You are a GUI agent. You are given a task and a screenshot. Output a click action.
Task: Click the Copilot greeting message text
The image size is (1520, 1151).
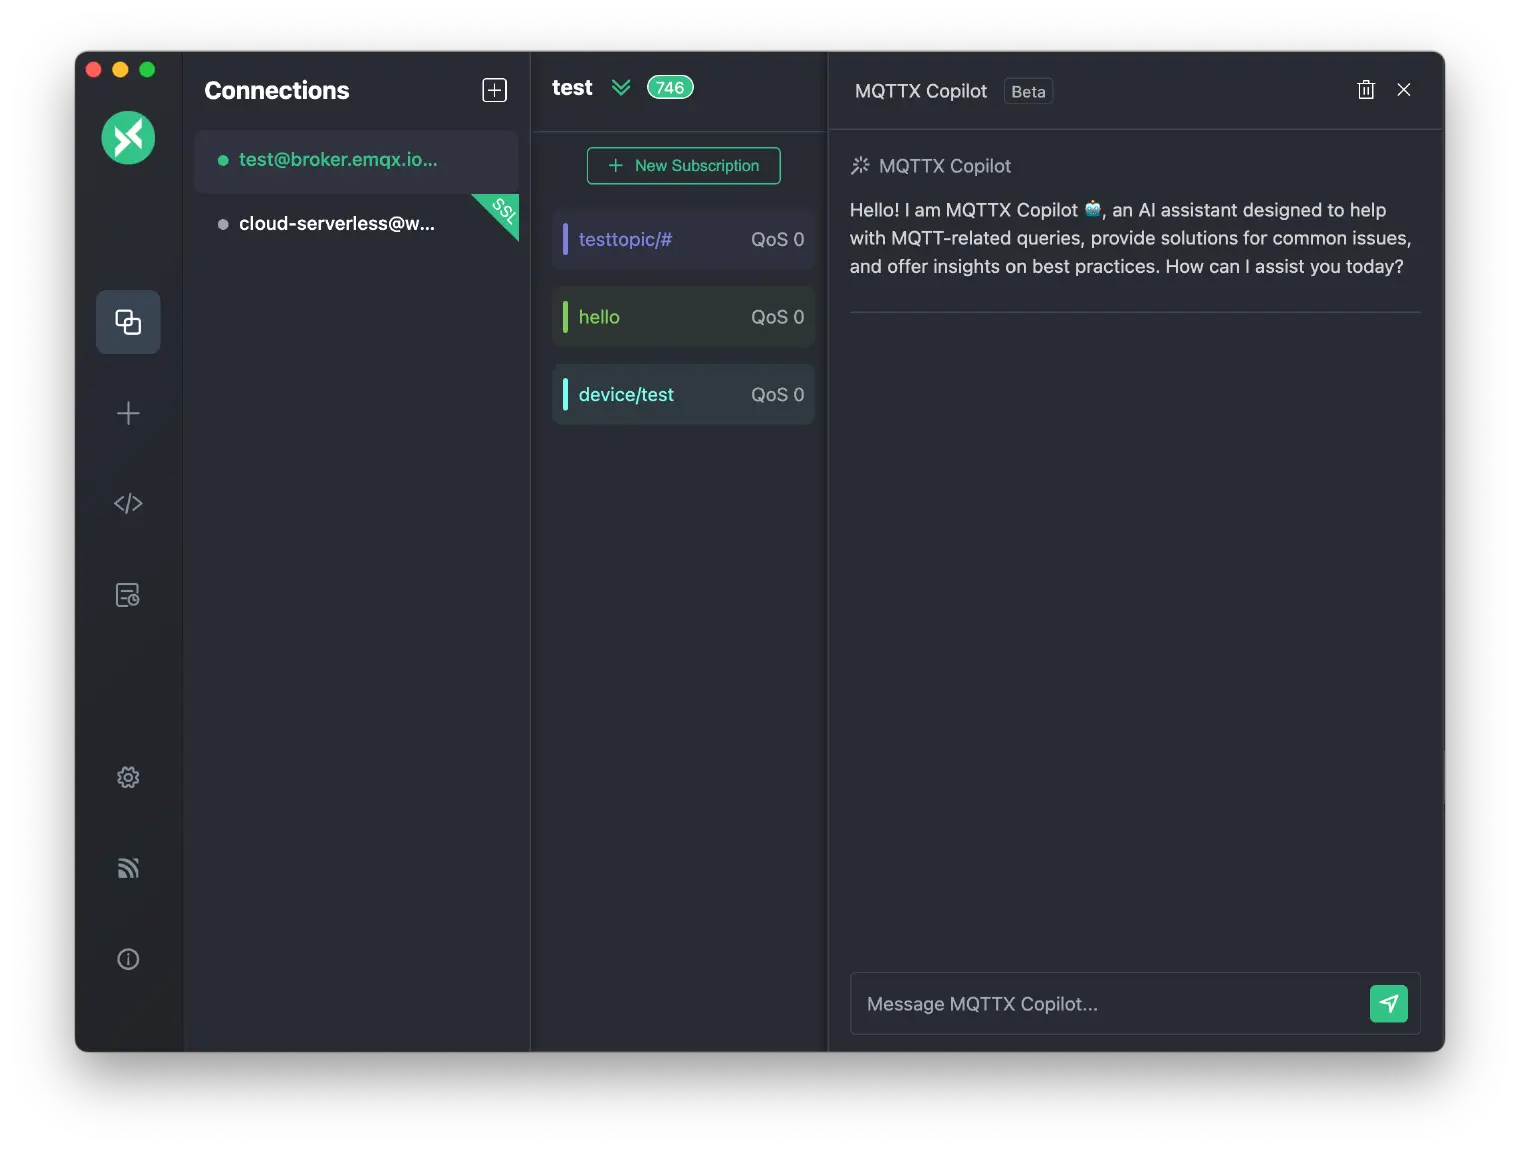(1130, 238)
